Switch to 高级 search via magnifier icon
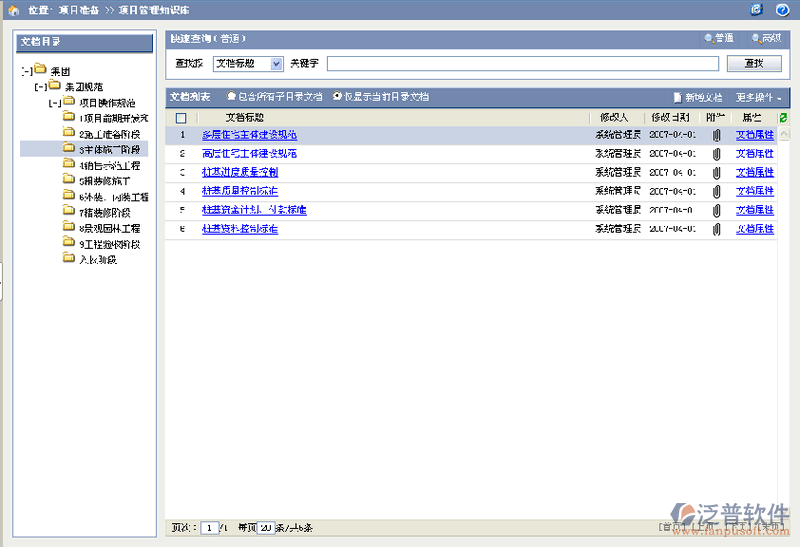Viewport: 800px width, 547px height. point(755,39)
